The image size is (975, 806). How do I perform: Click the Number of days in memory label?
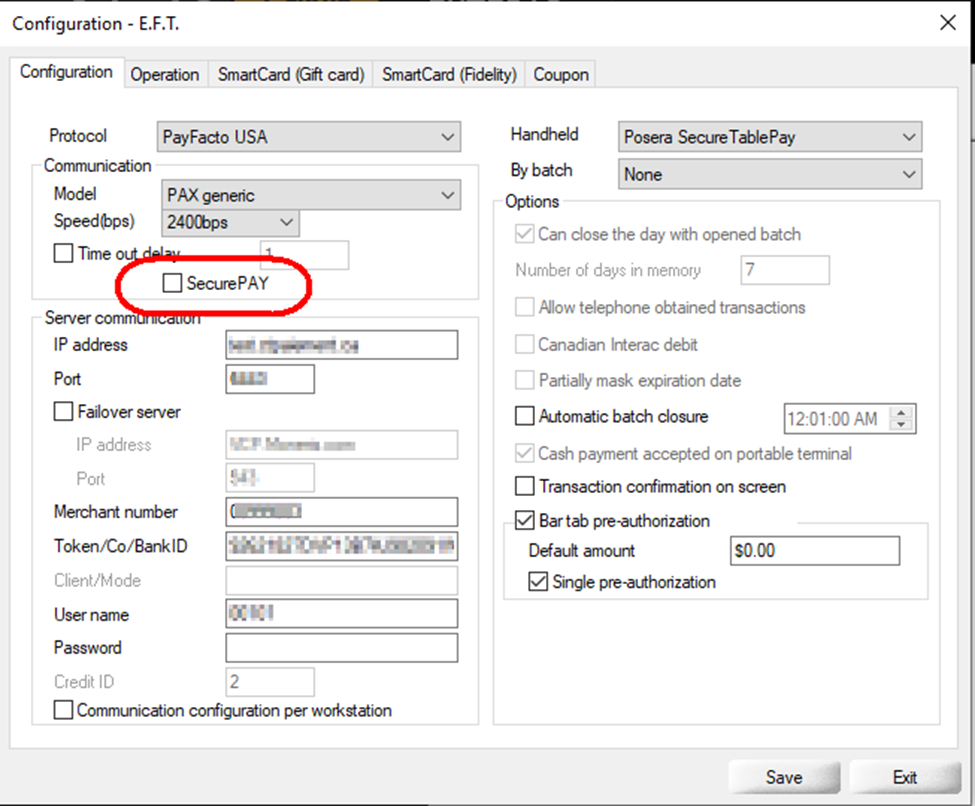[608, 270]
